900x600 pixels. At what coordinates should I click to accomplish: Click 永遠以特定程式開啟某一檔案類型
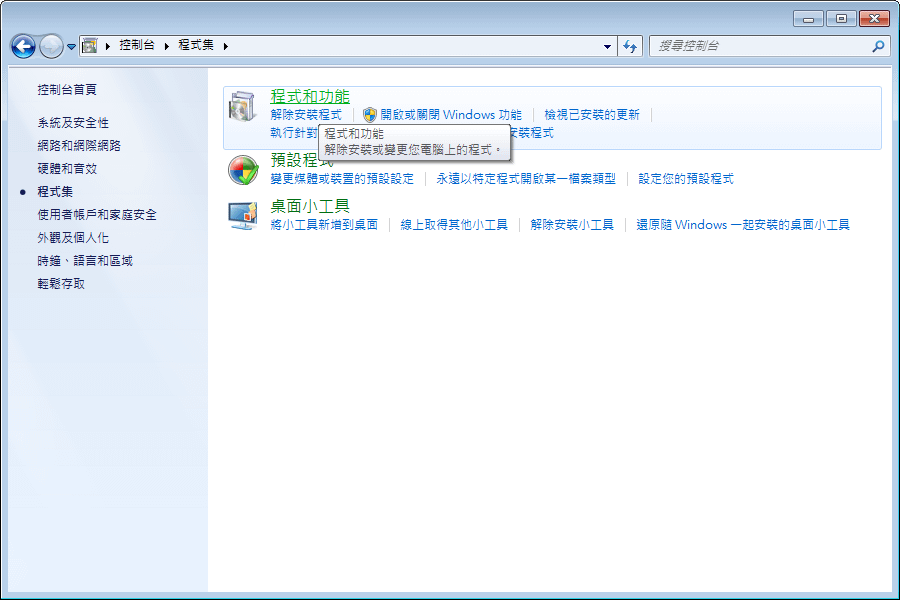pyautogui.click(x=526, y=179)
